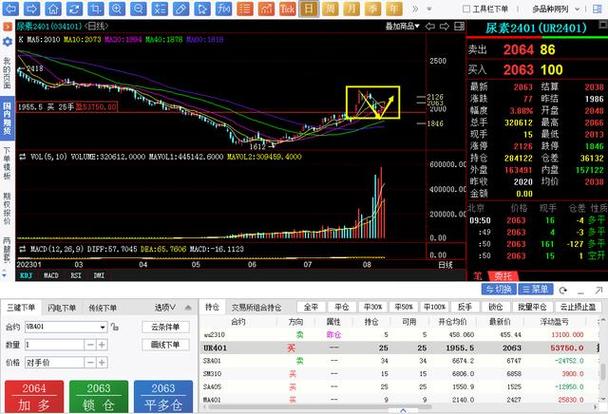Select the 周 weekly period button

[x=330, y=9]
